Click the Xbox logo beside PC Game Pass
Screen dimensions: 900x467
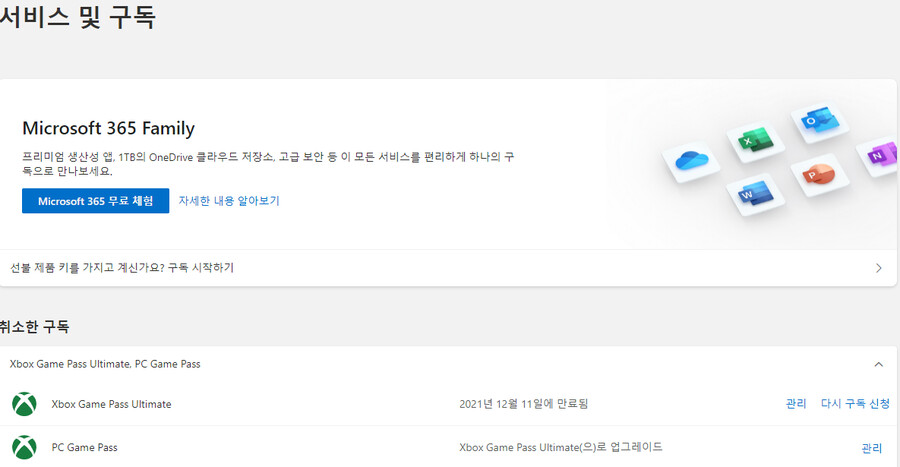point(24,447)
